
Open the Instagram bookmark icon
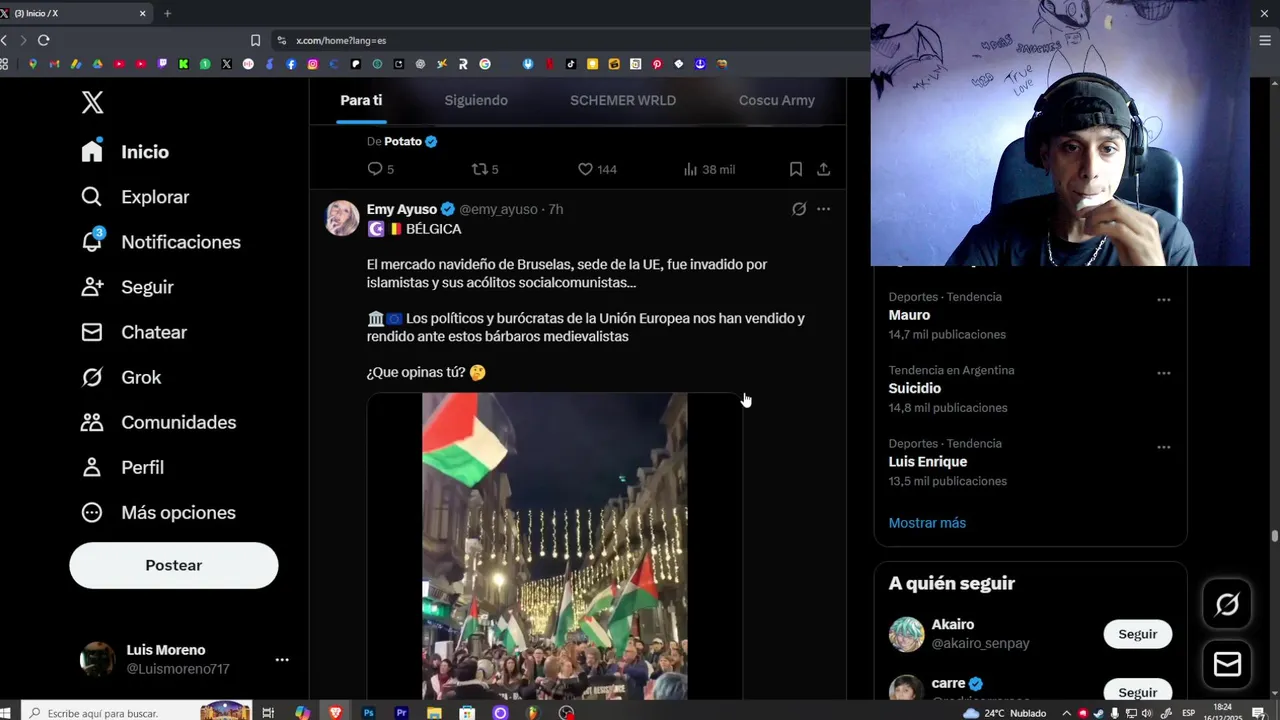pyautogui.click(x=312, y=64)
